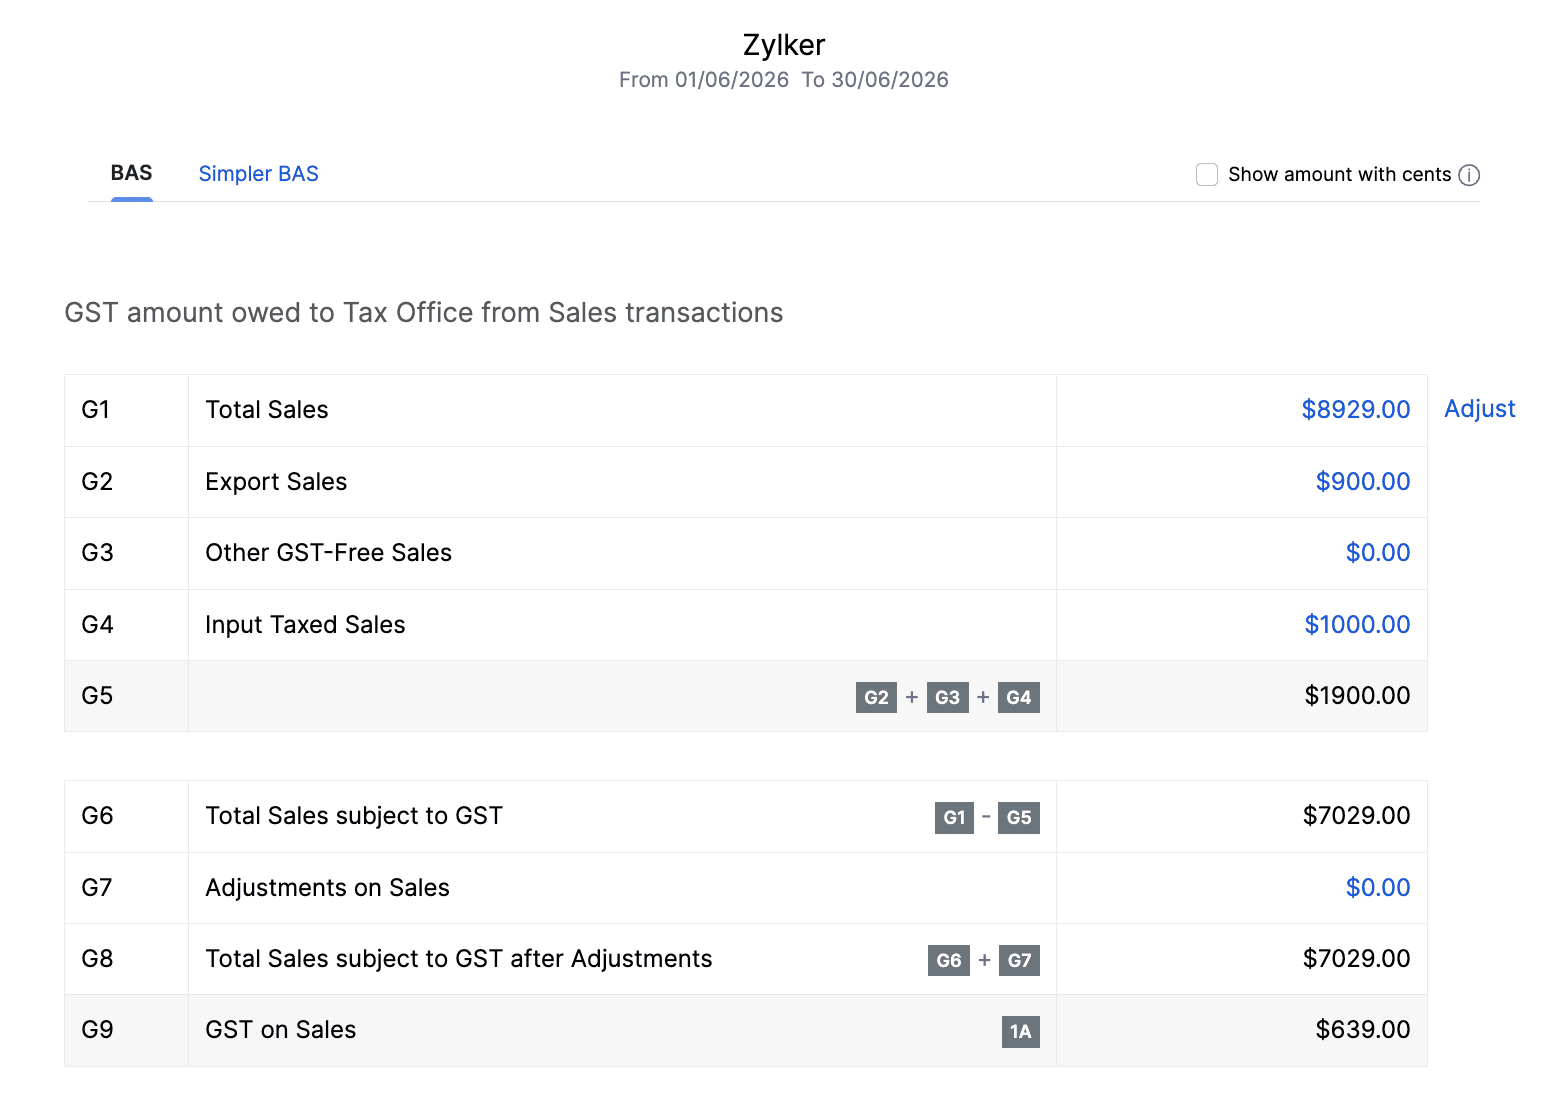Select the Total Sales label

[x=267, y=410]
